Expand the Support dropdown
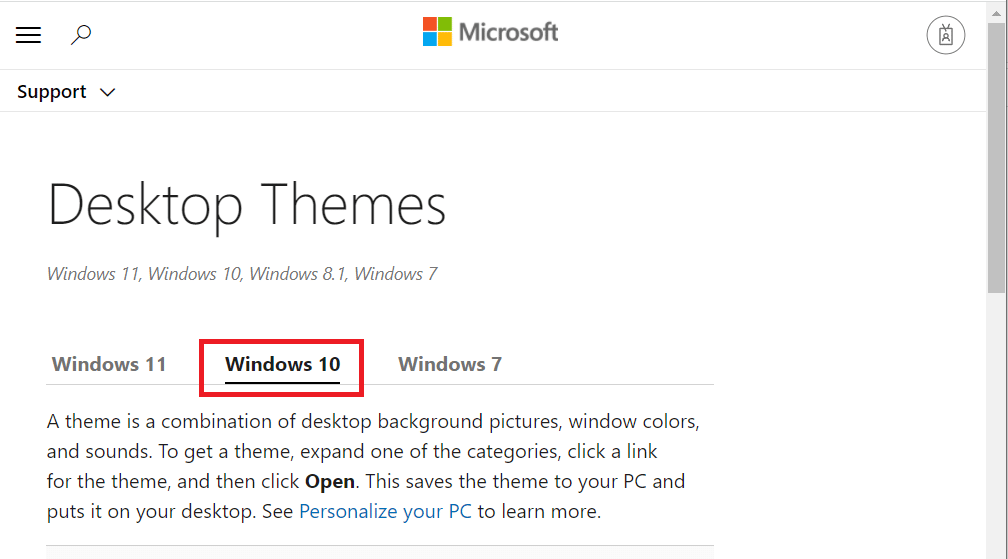The image size is (1008, 559). 66,92
